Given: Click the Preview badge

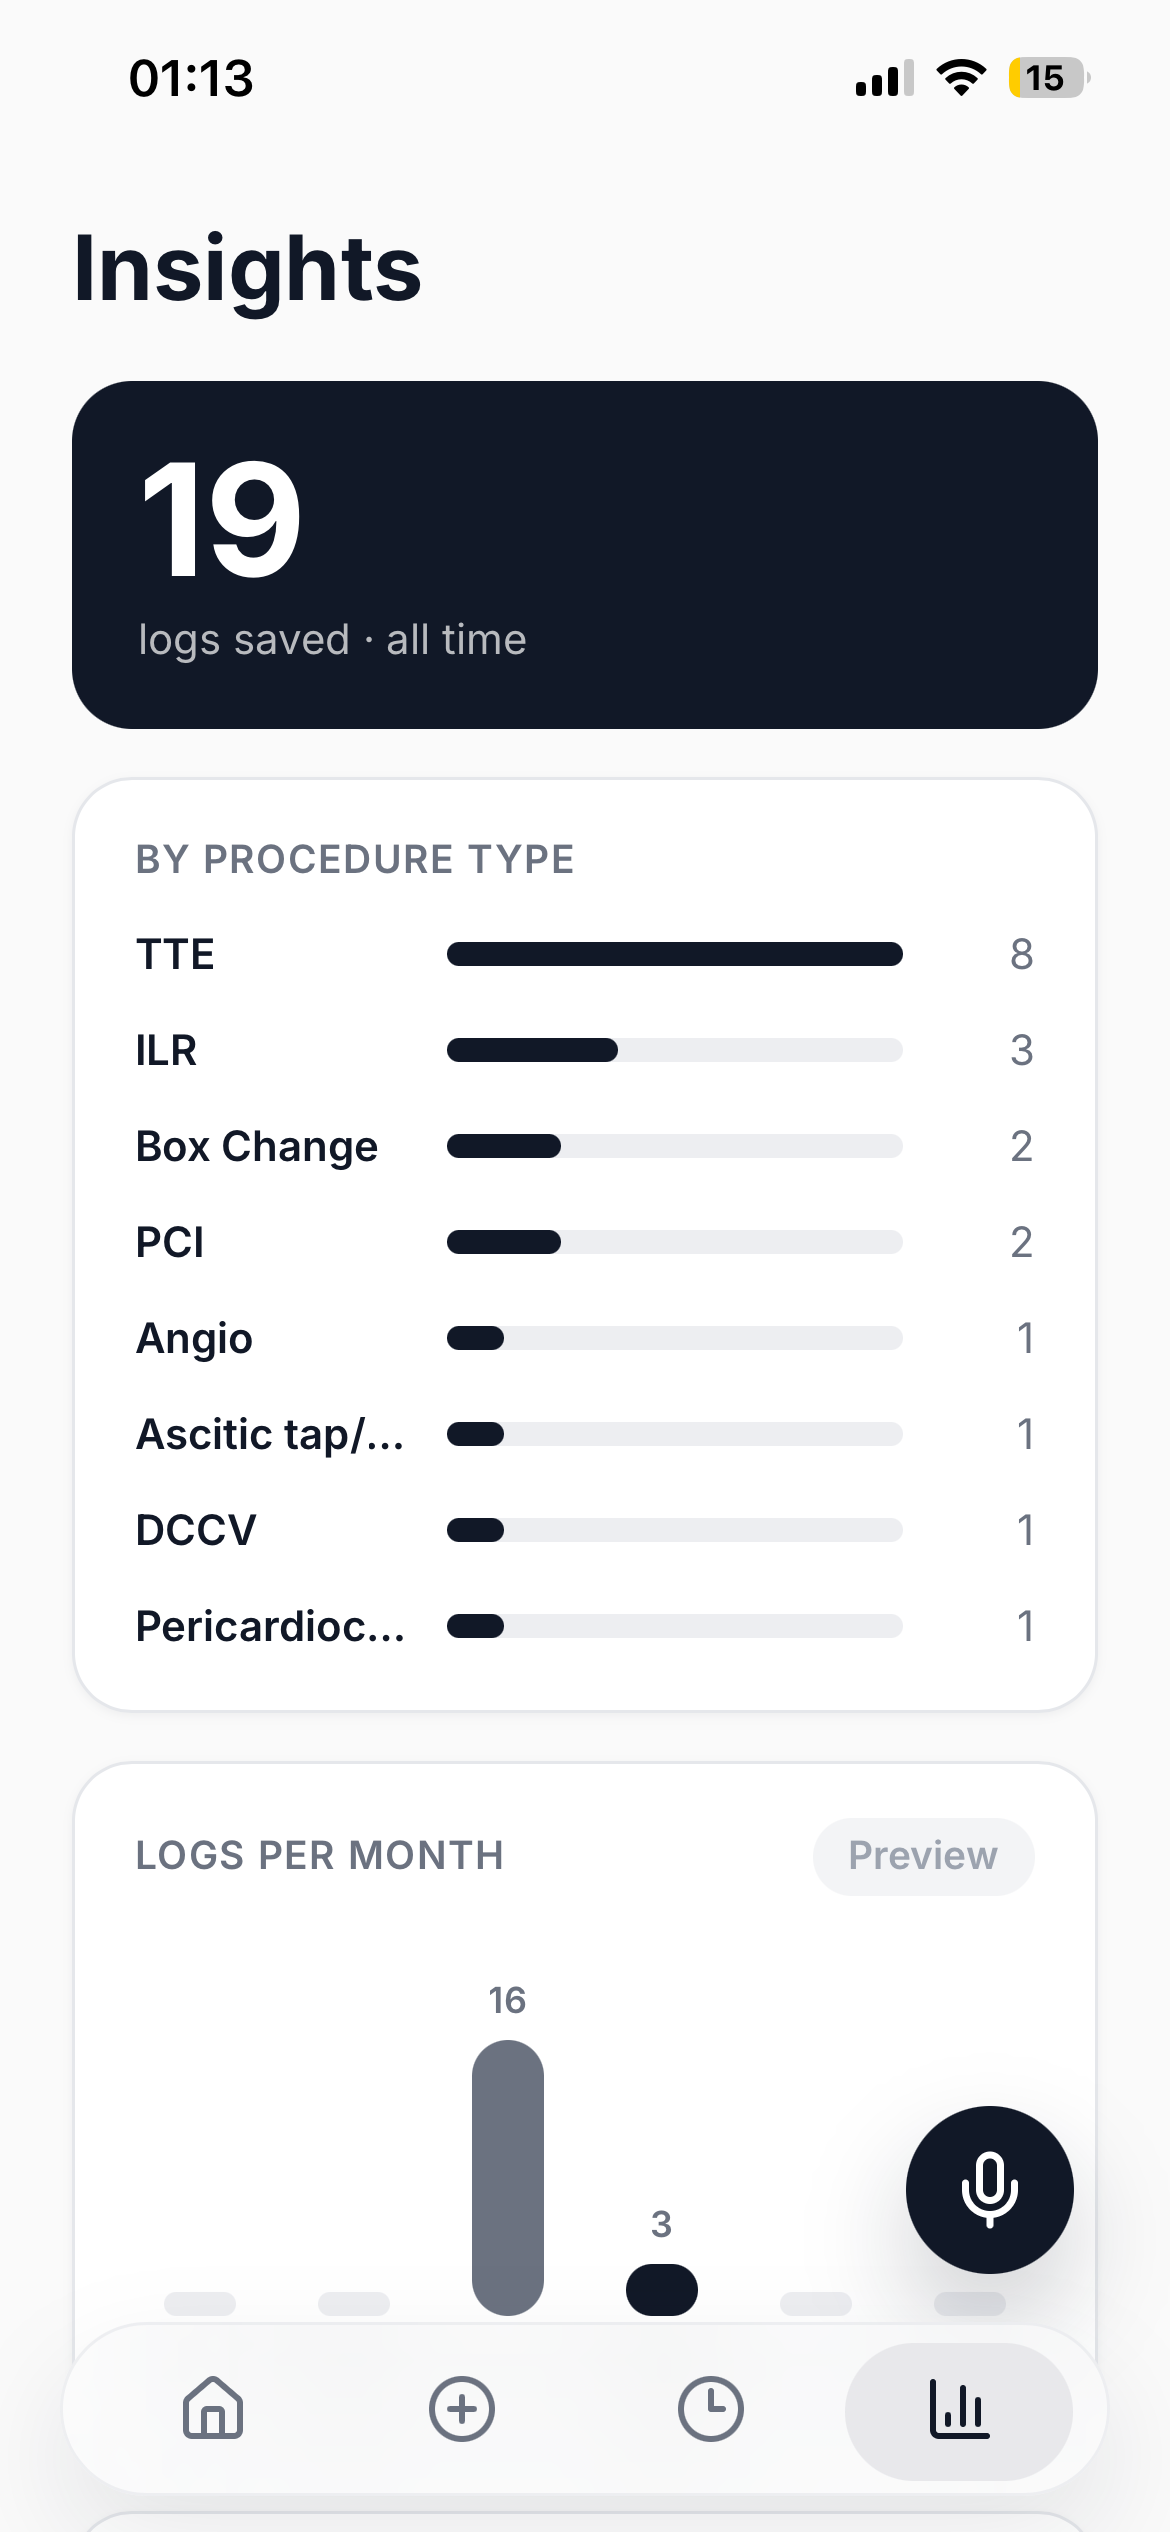Looking at the screenshot, I should tap(923, 1856).
